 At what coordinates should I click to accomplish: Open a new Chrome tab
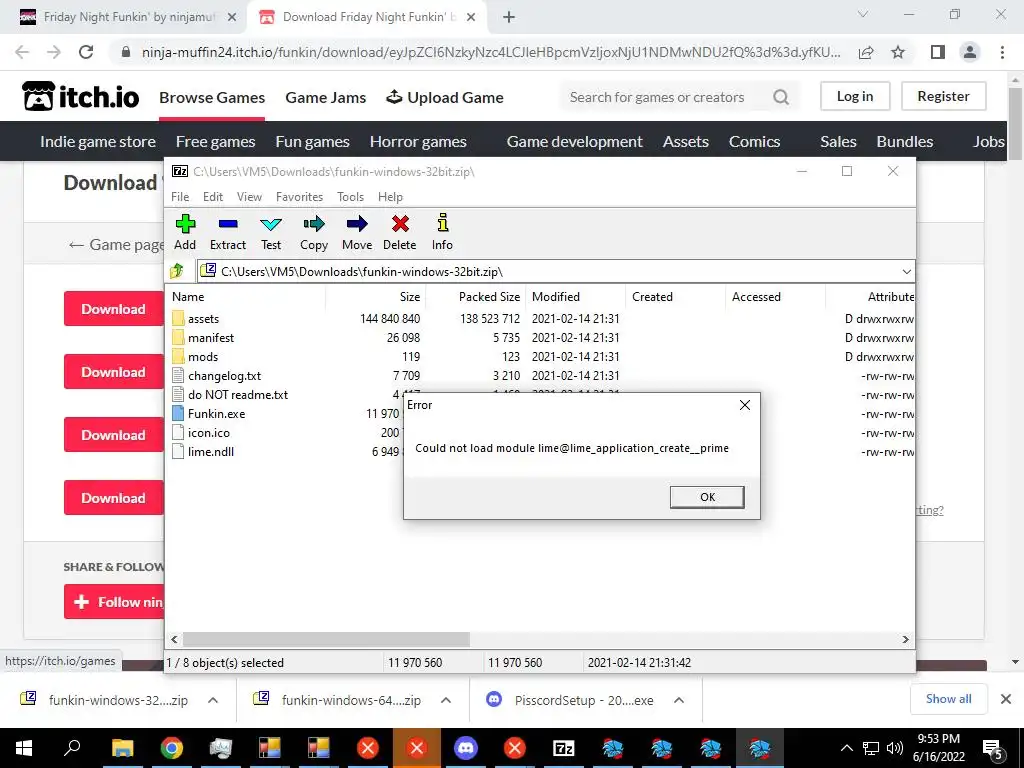[509, 18]
